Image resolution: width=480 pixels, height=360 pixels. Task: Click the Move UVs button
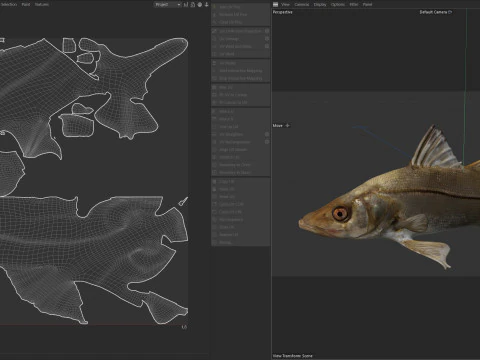(240, 197)
